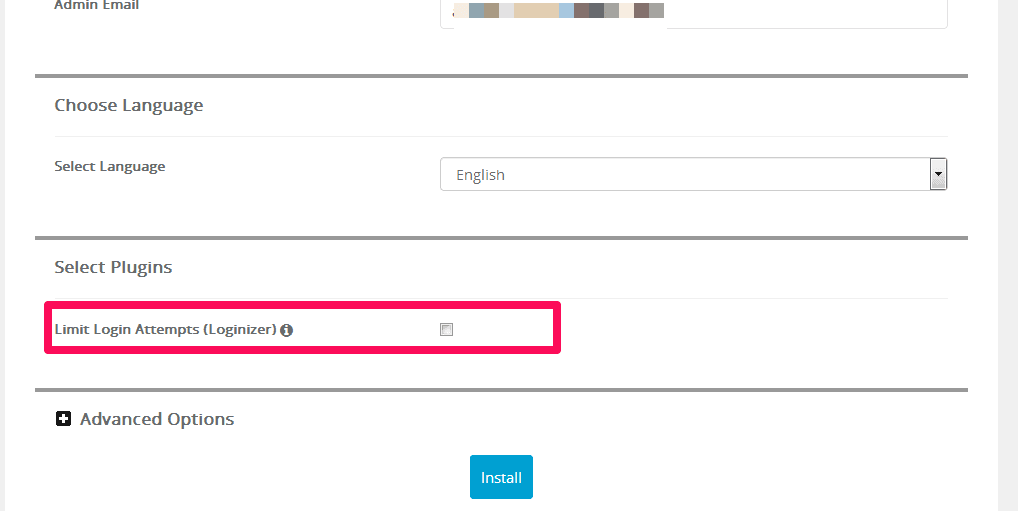
Task: Click the plus icon before Advanced Options
Action: (x=63, y=419)
